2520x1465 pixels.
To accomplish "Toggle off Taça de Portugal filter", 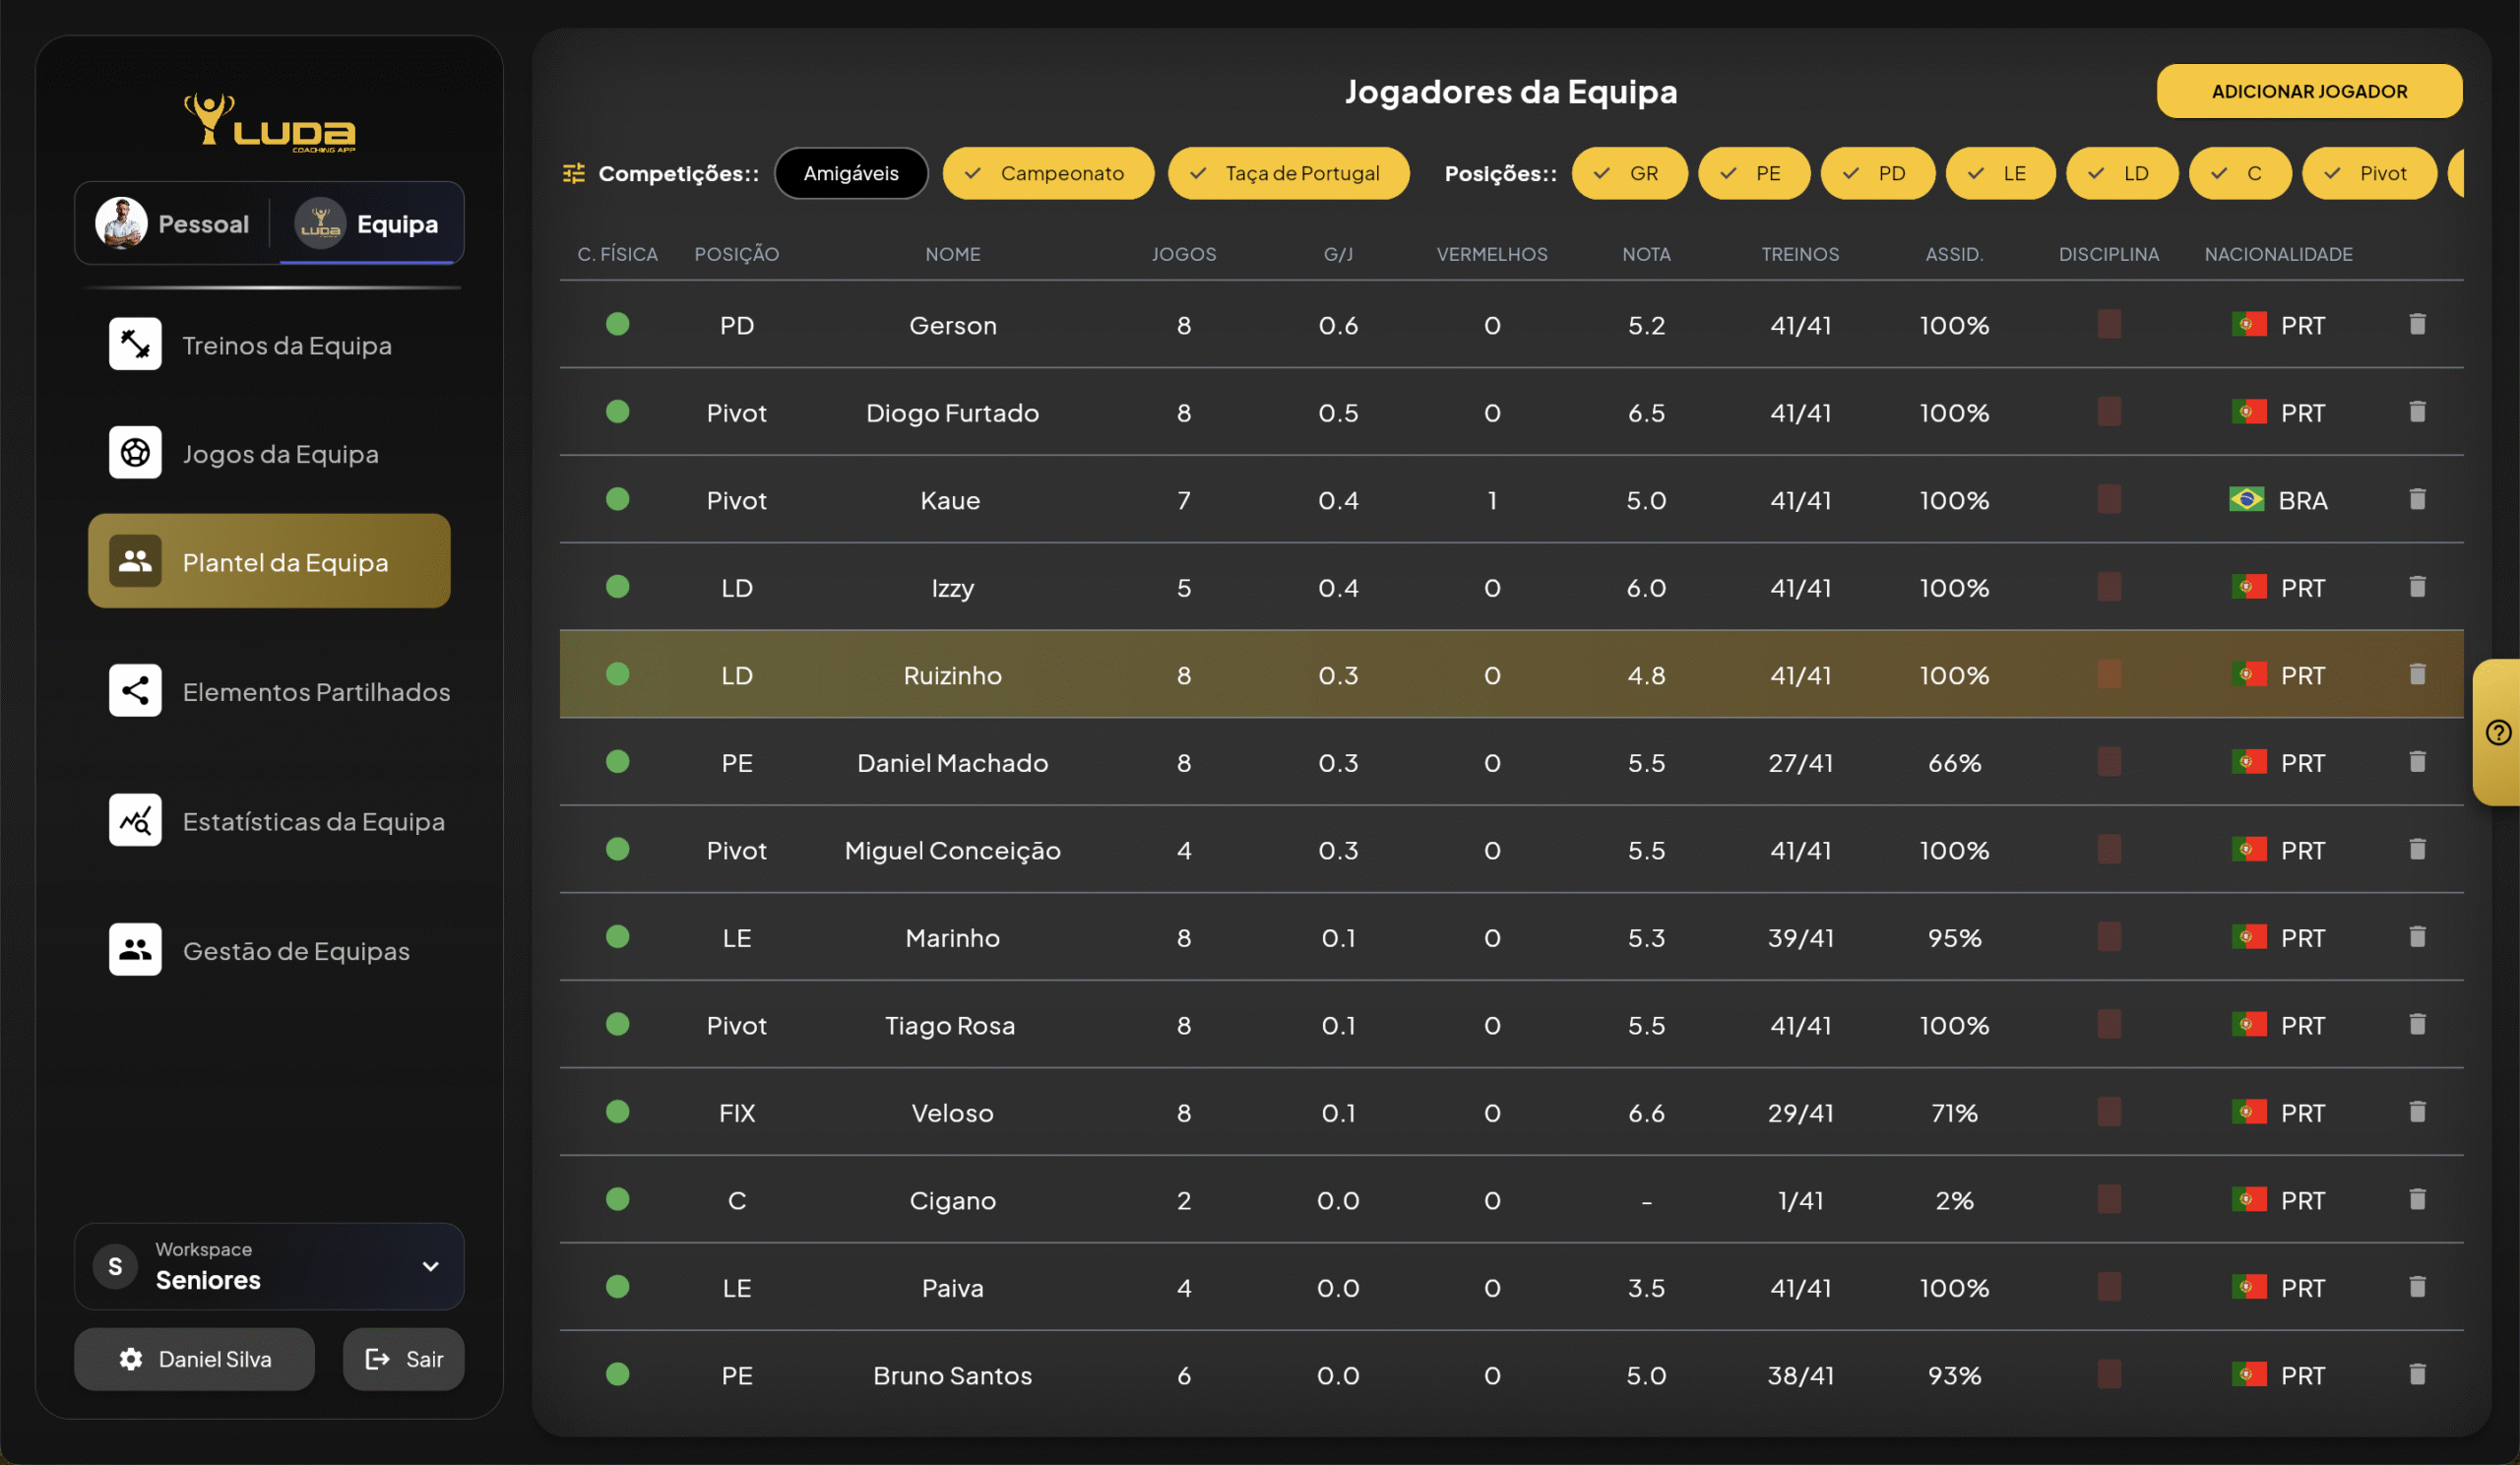I will [x=1288, y=173].
